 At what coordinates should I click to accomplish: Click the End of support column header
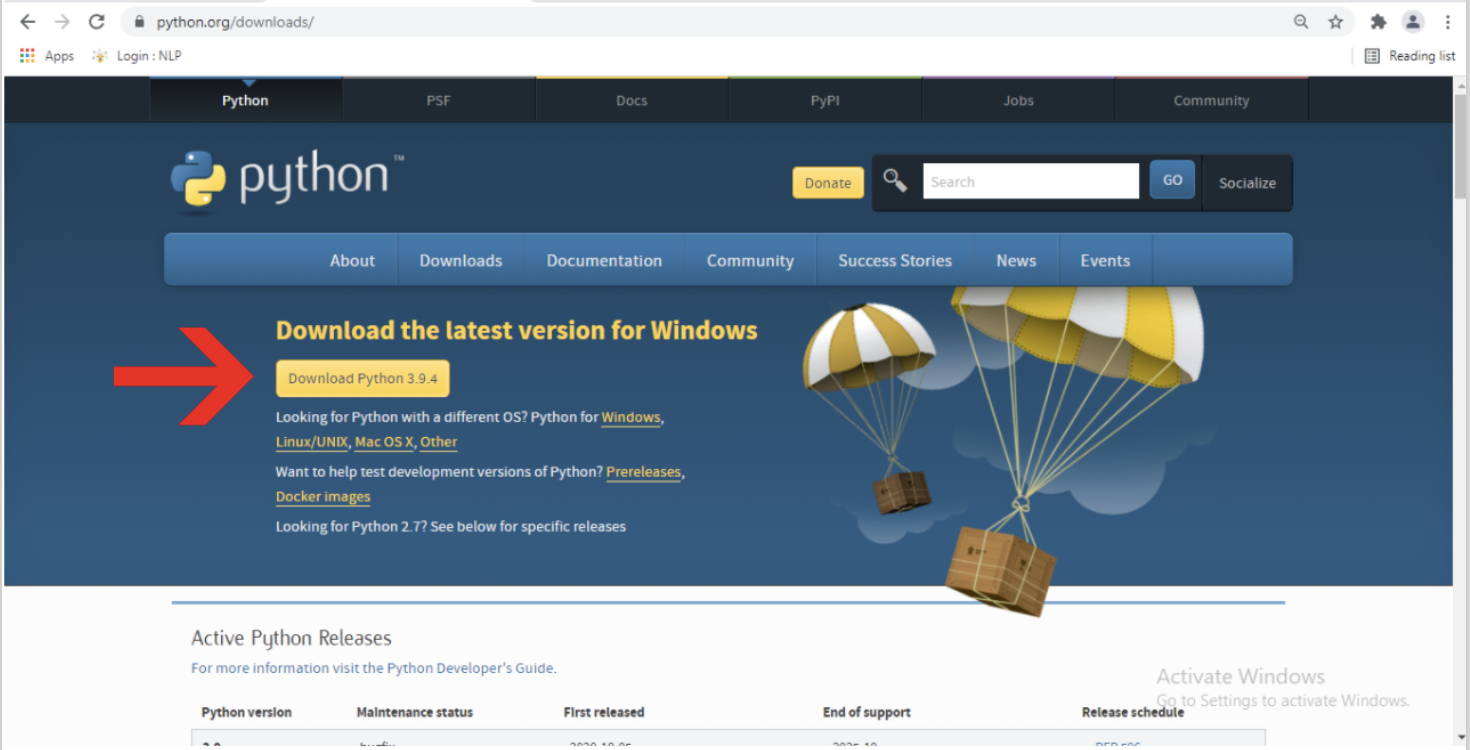(867, 713)
